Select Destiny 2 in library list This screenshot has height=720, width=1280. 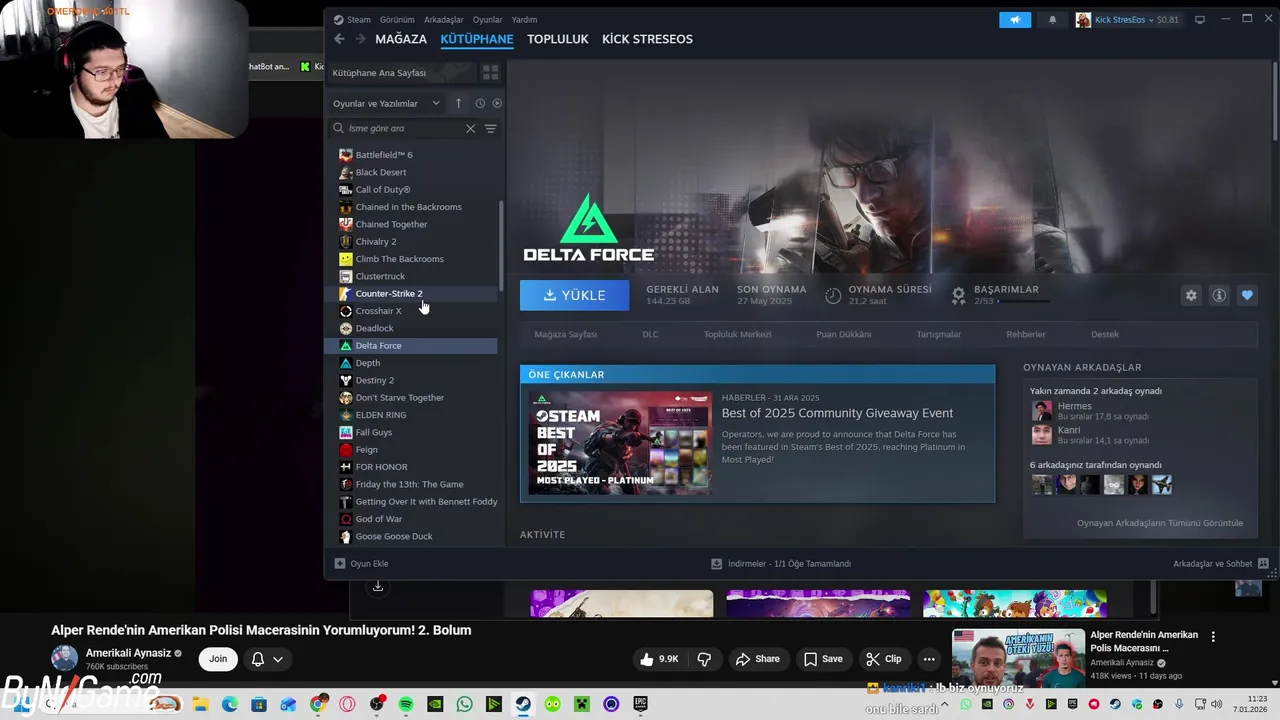pyautogui.click(x=412, y=380)
